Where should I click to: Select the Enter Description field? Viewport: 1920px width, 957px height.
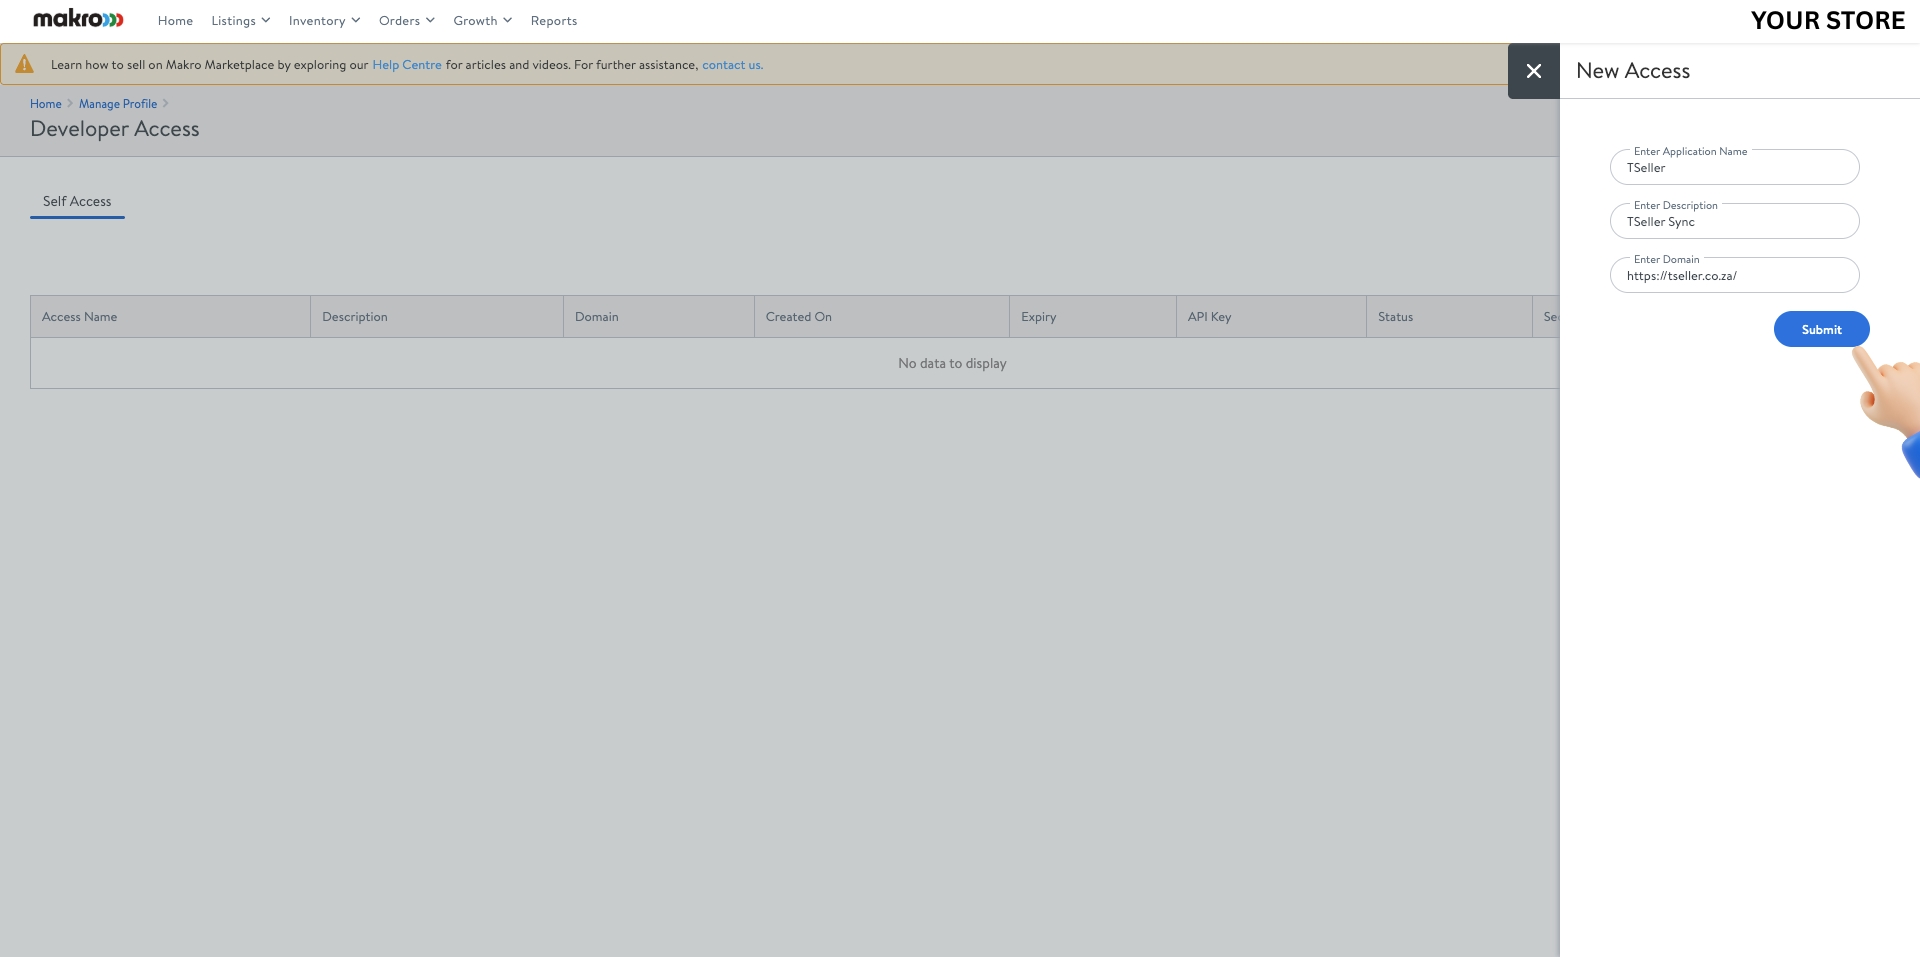tap(1734, 221)
